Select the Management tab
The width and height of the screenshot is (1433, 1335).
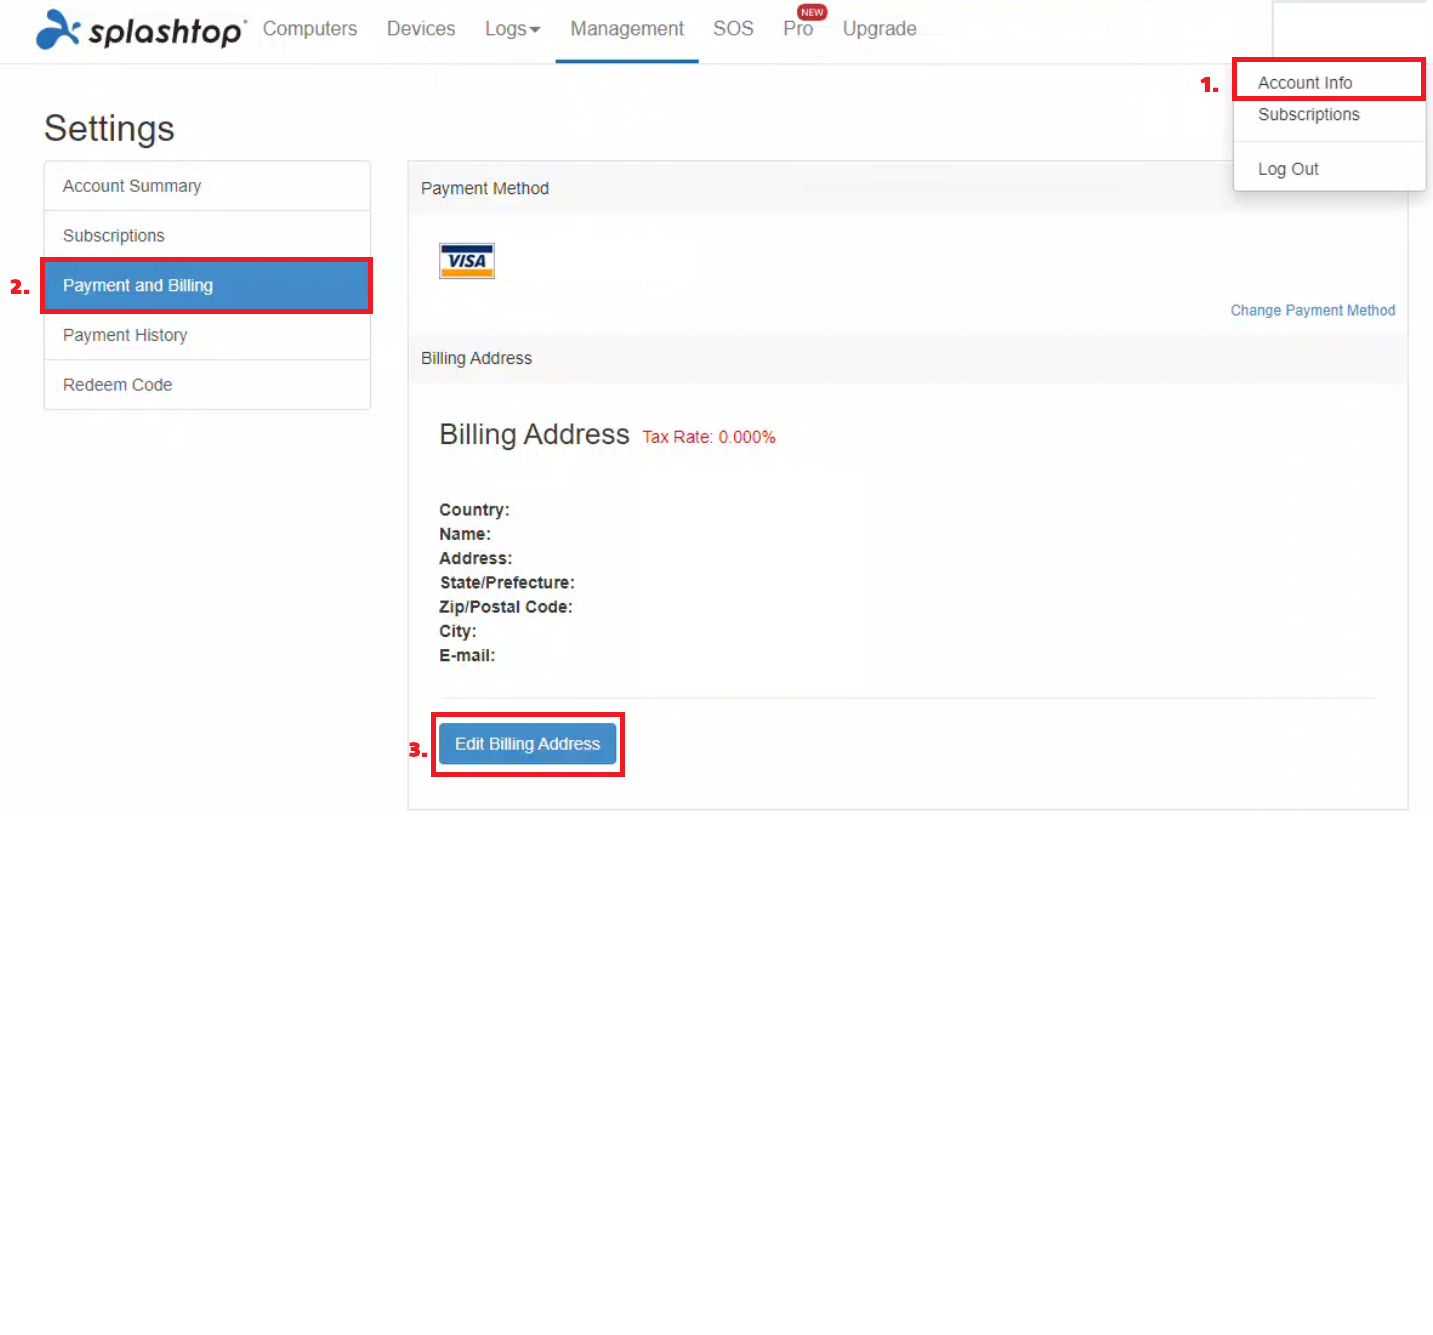[x=627, y=29]
